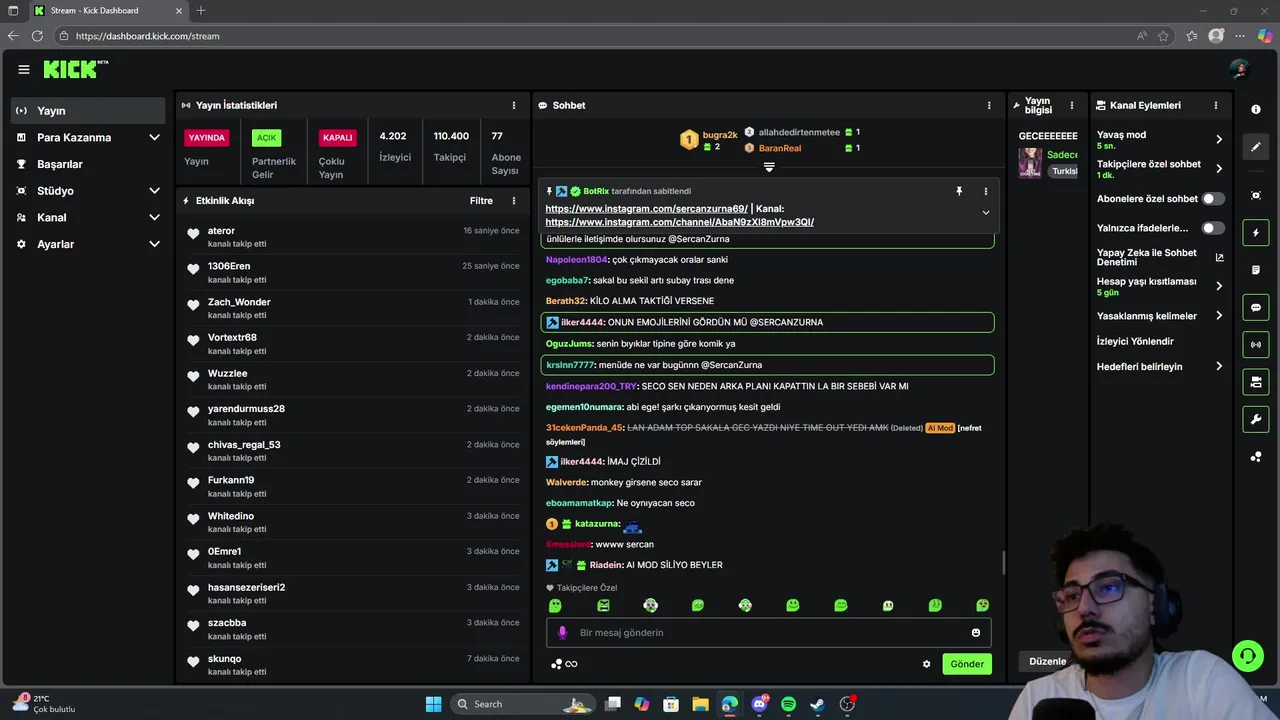This screenshot has width=1280, height=720.
Task: Open Yasaklanmış kelimeler settings
Action: 1160,316
